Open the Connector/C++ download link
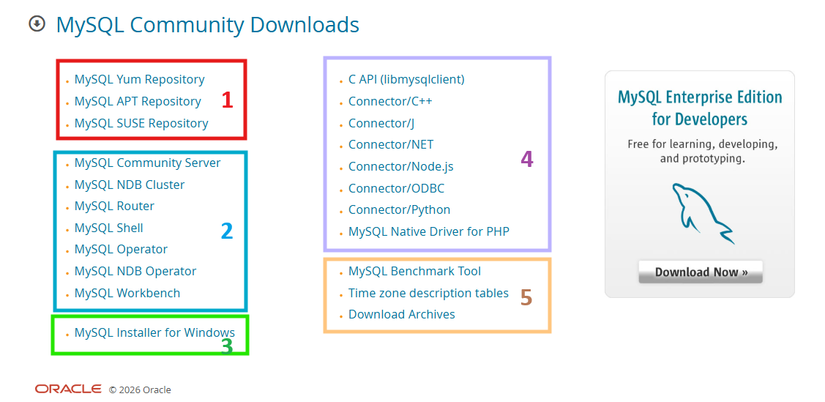 (x=390, y=101)
